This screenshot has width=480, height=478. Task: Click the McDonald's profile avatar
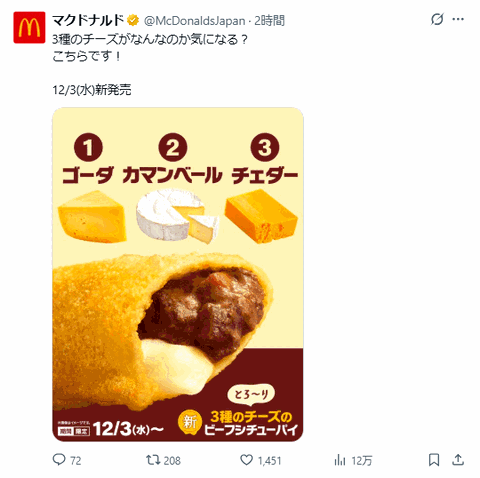coord(29,27)
